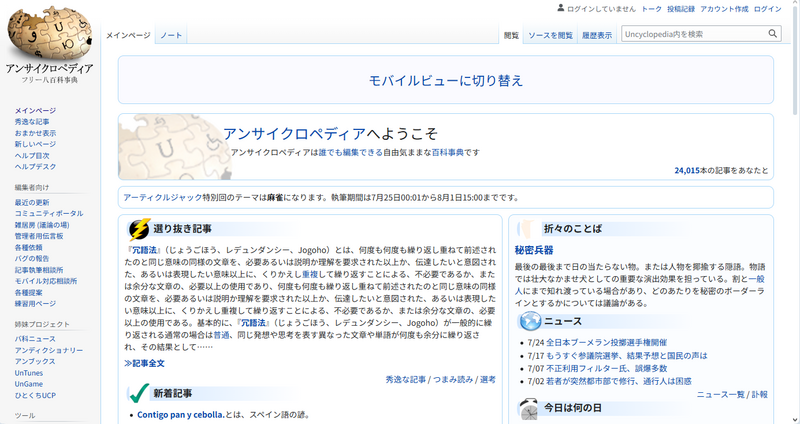Collapse the 編集者向け sidebar section
The height and width of the screenshot is (424, 800).
pyautogui.click(x=31, y=187)
